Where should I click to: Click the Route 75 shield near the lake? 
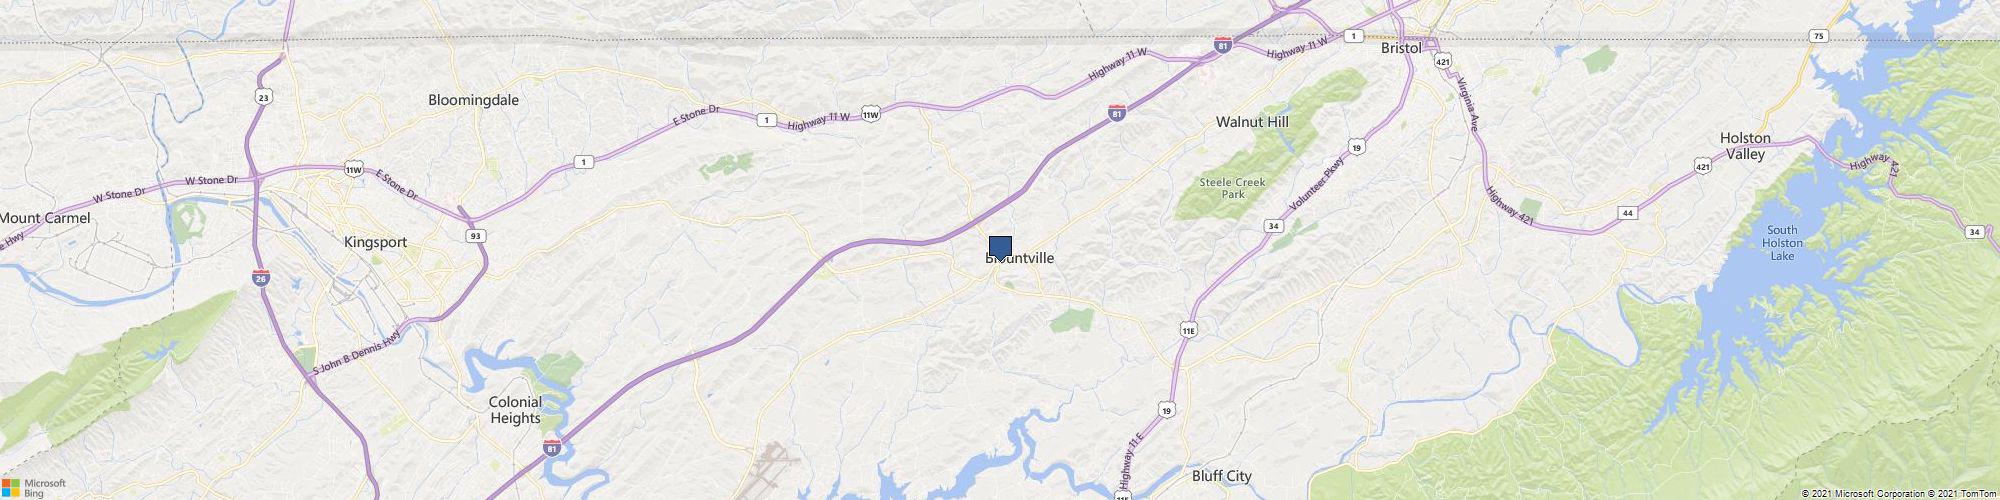coord(1818,36)
